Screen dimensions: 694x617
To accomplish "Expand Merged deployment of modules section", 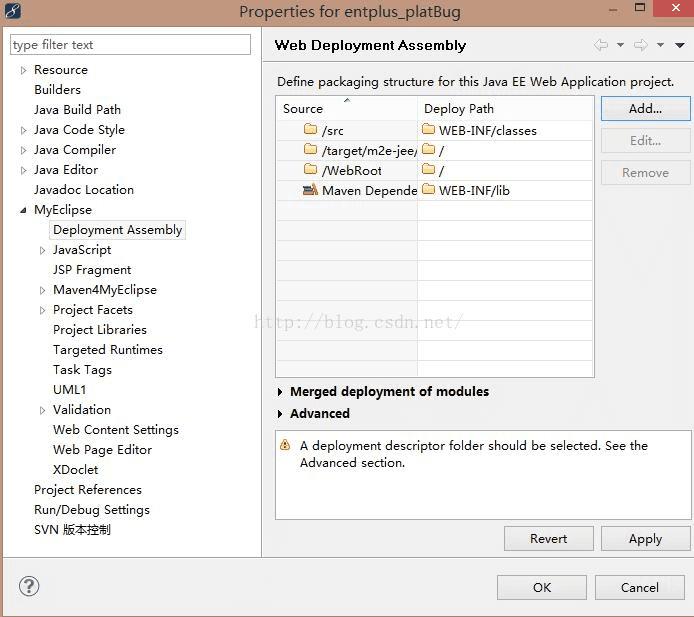I will point(280,392).
